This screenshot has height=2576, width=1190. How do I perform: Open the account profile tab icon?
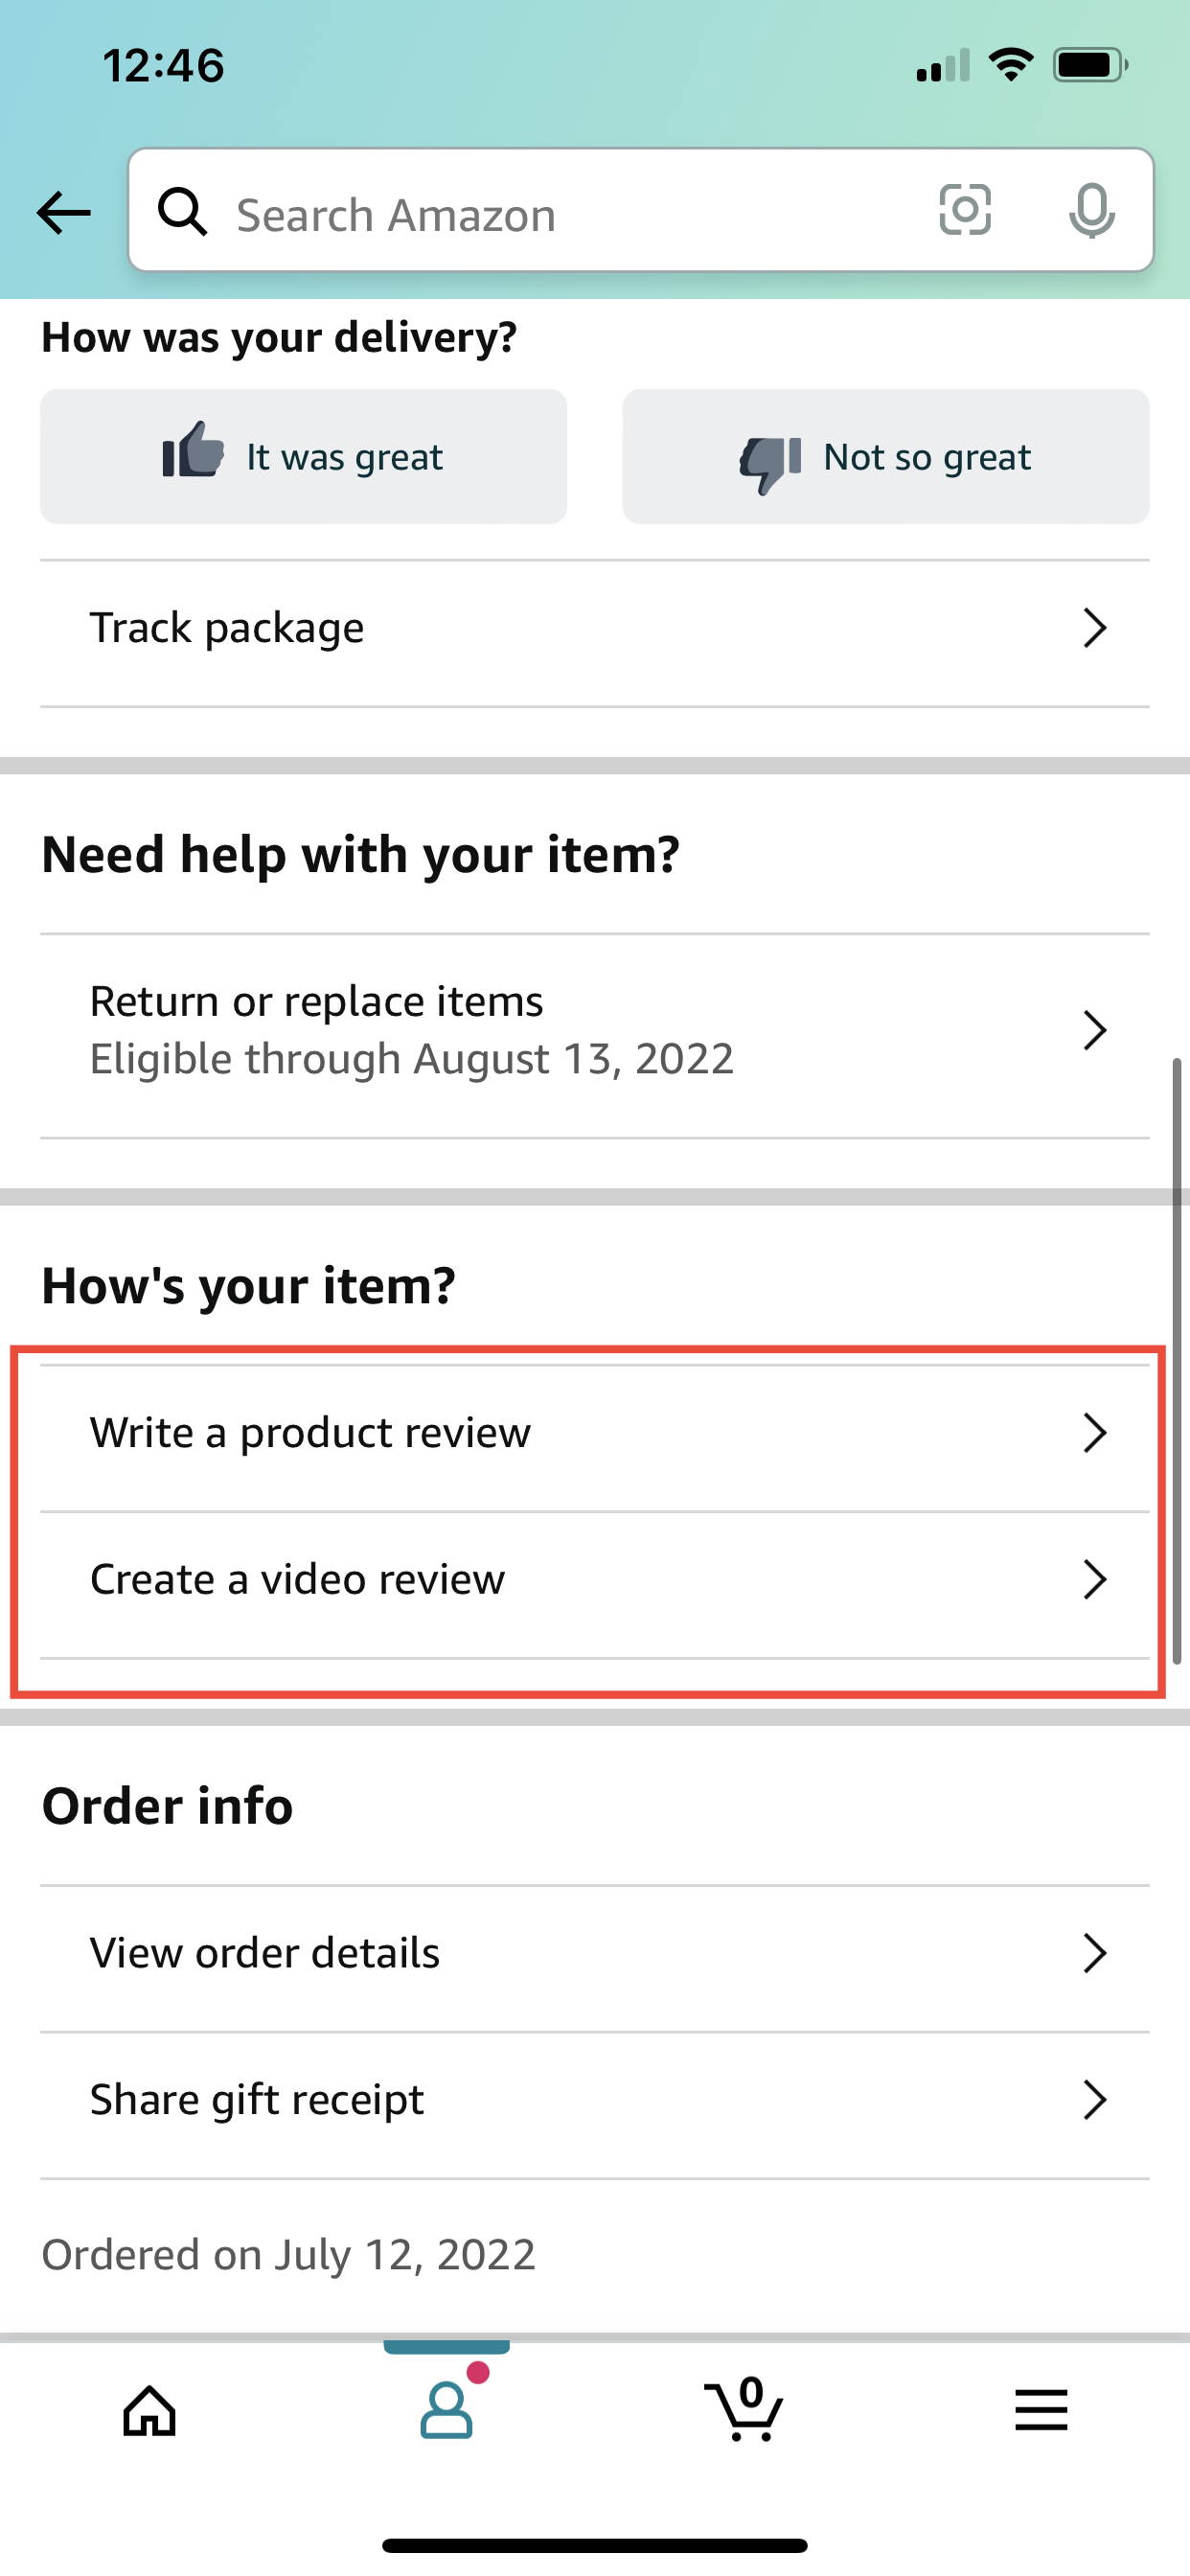(x=446, y=2410)
